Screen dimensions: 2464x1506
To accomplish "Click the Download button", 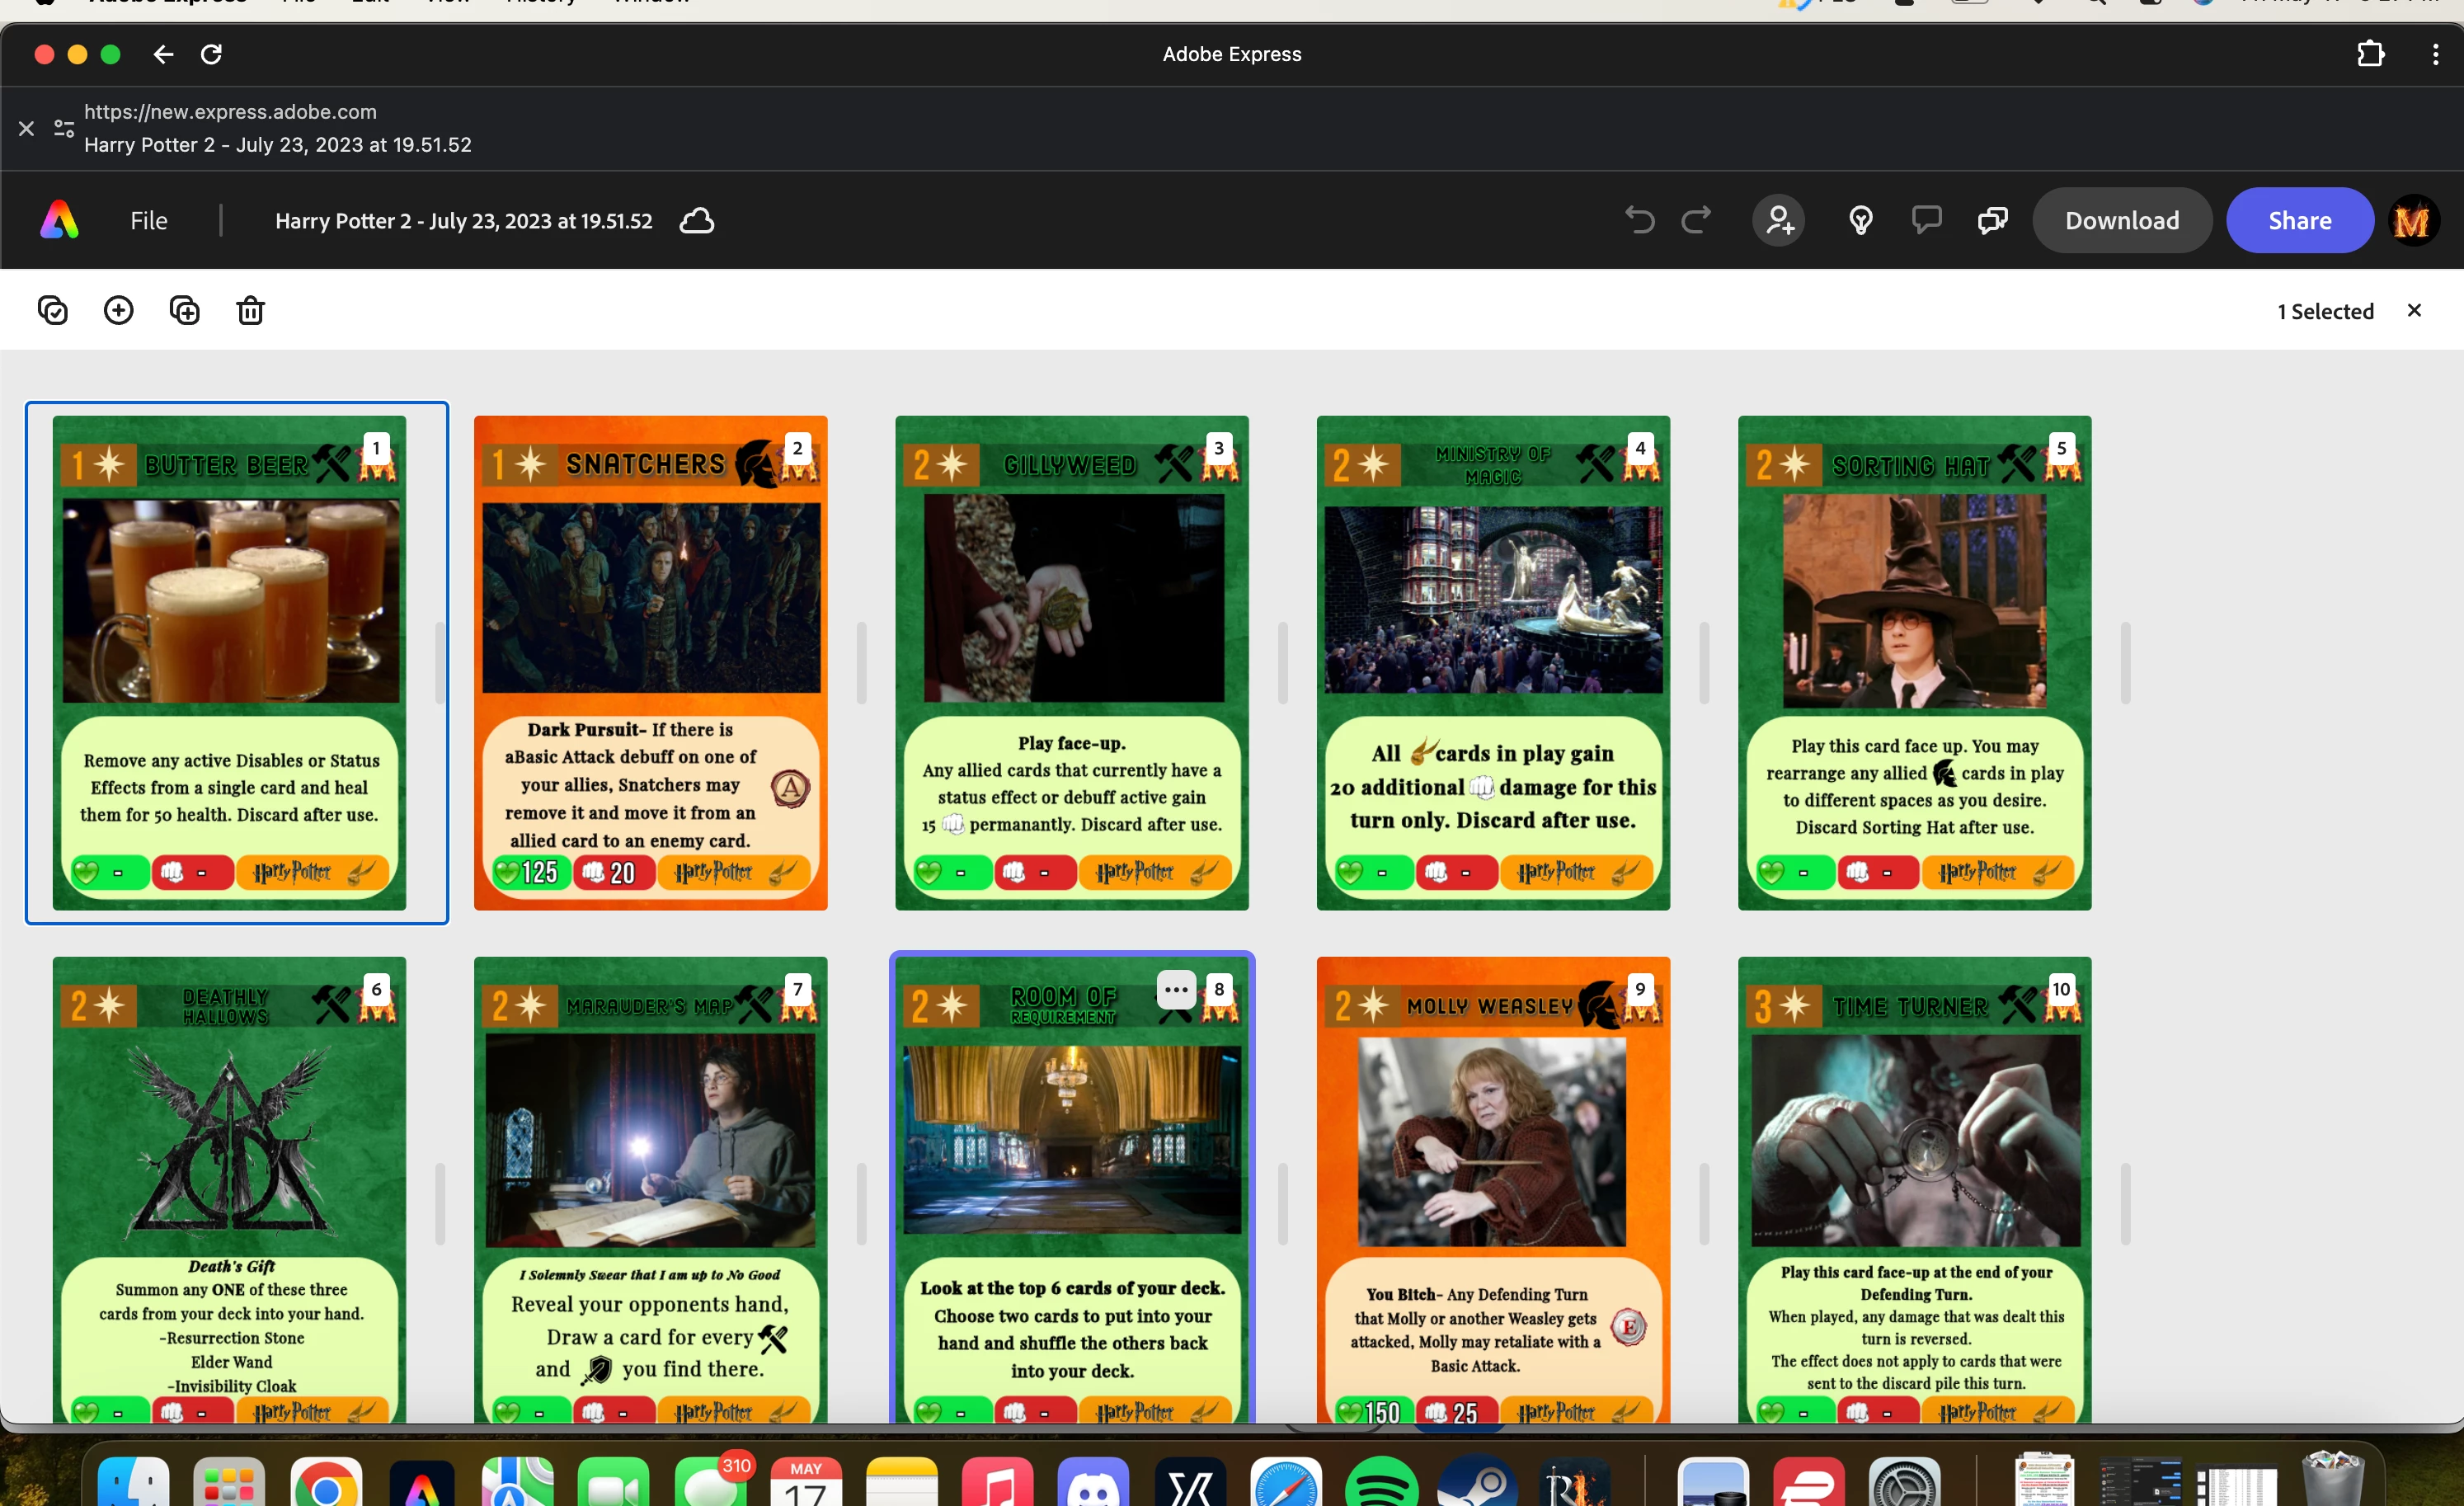I will [x=2122, y=221].
